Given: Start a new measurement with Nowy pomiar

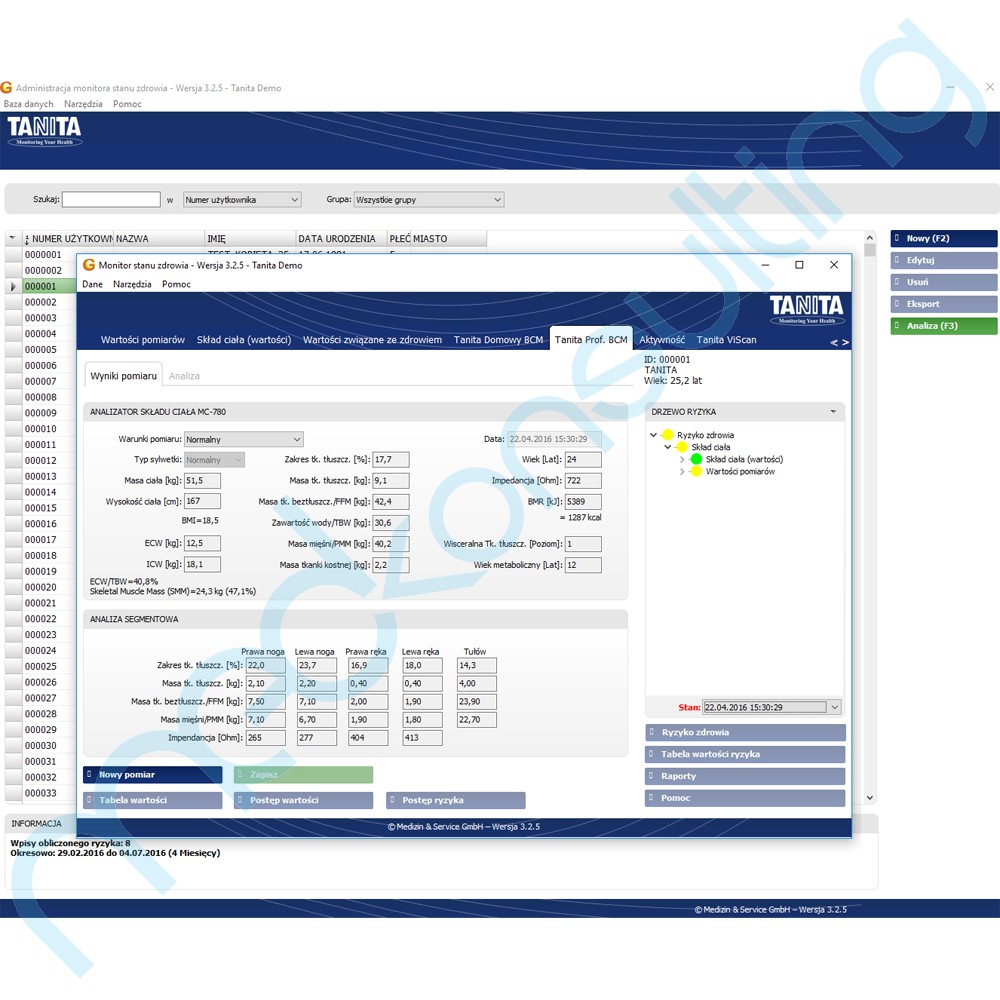Looking at the screenshot, I should pos(152,775).
